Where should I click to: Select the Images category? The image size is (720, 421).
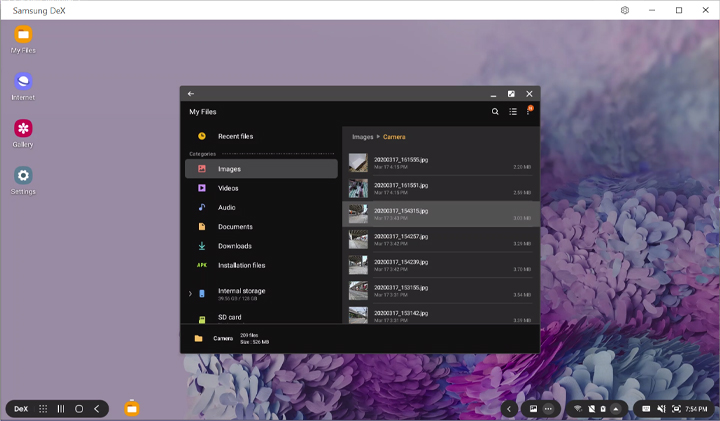coord(261,169)
